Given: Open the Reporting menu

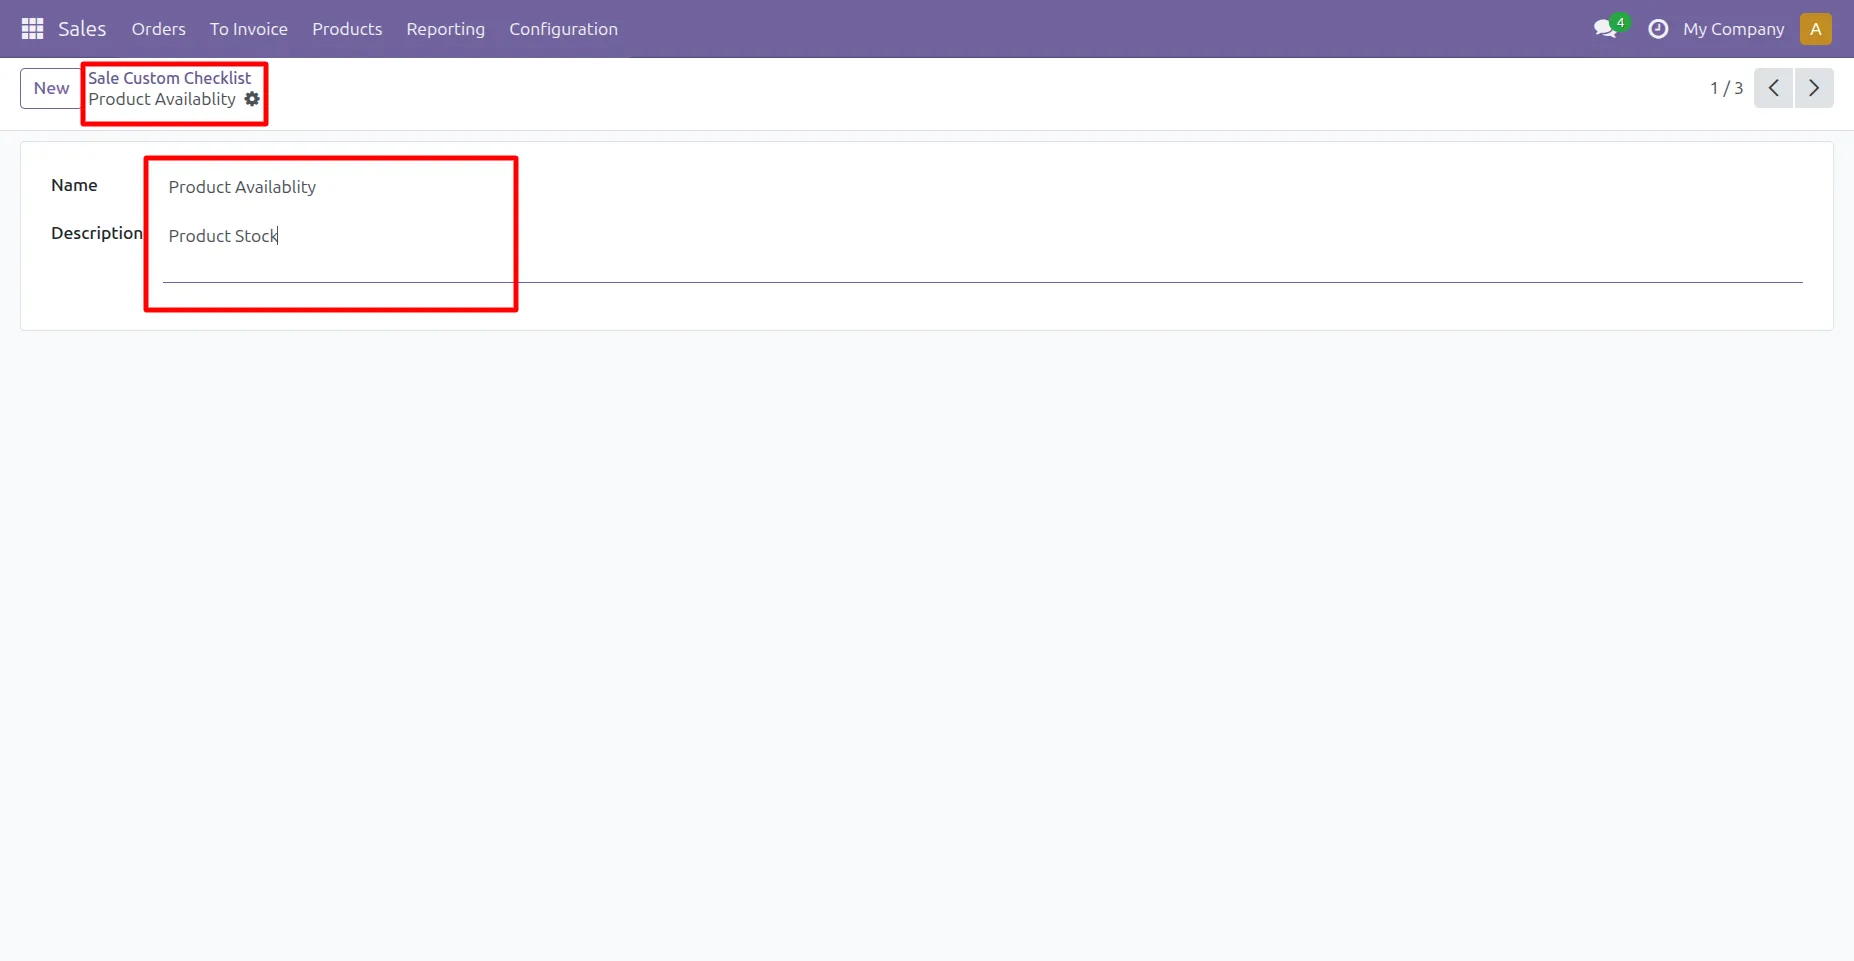Looking at the screenshot, I should coord(445,29).
